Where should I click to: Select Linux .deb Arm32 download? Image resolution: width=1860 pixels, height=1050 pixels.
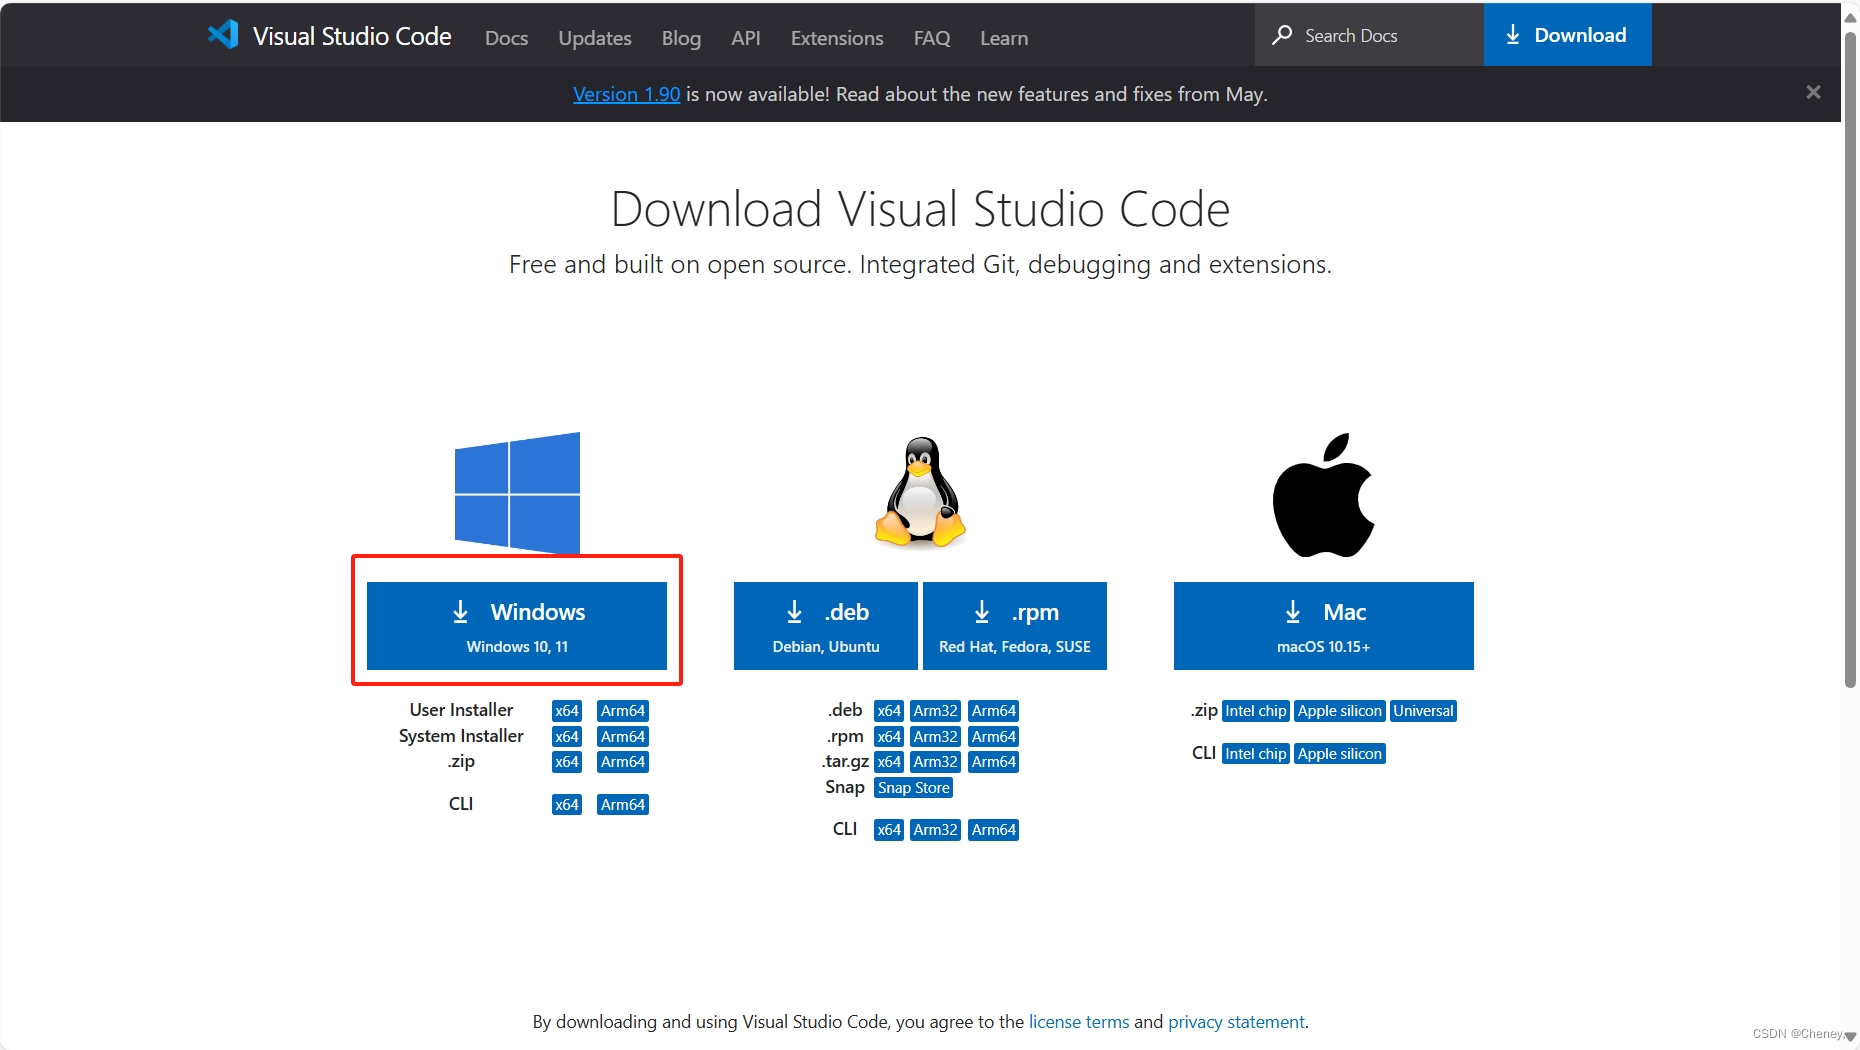936,711
